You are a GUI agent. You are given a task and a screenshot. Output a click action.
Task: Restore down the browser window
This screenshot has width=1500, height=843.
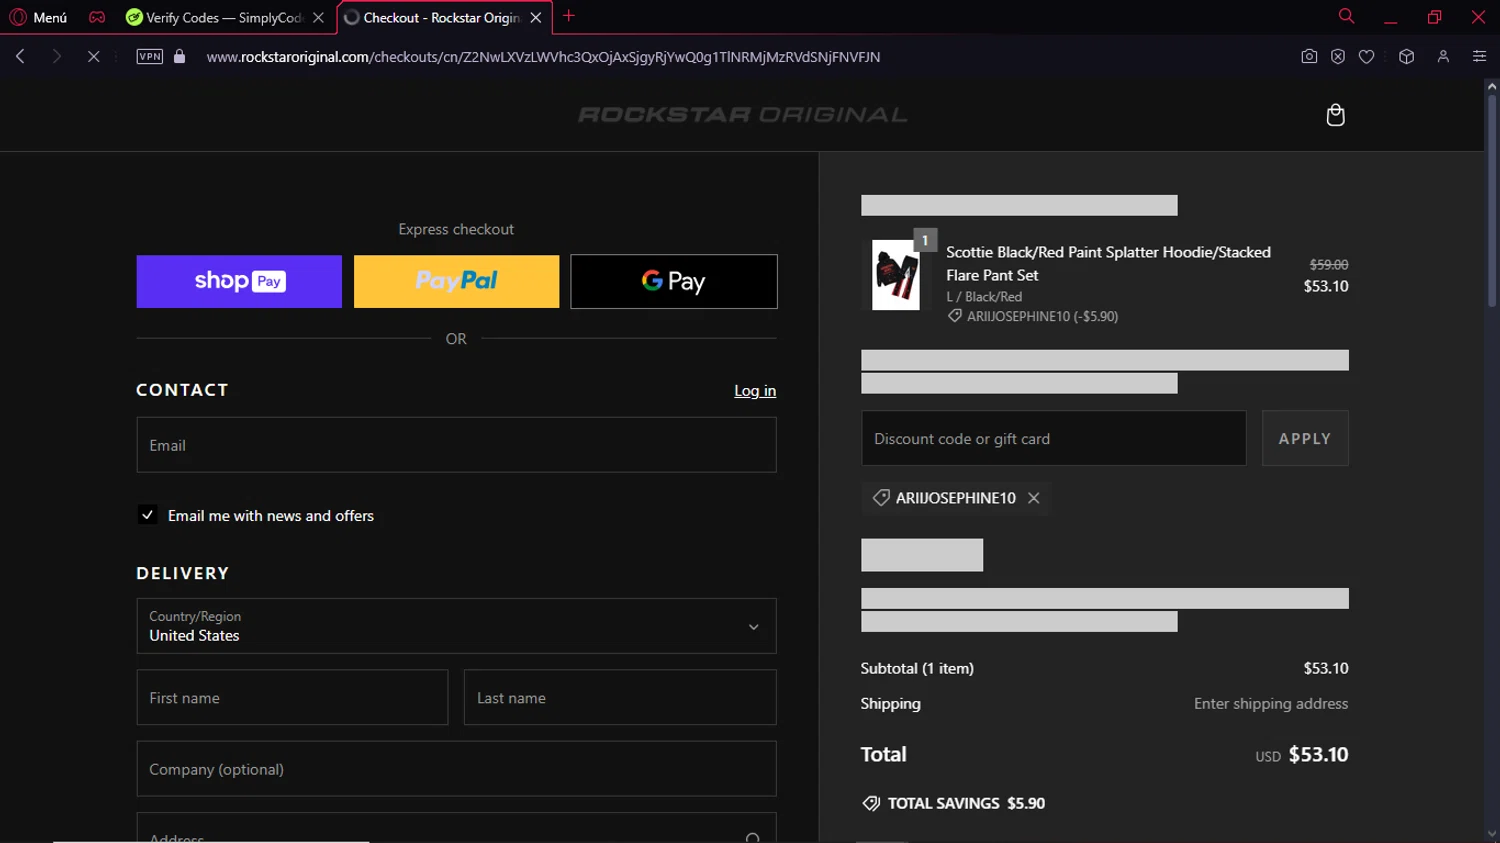[x=1434, y=17]
